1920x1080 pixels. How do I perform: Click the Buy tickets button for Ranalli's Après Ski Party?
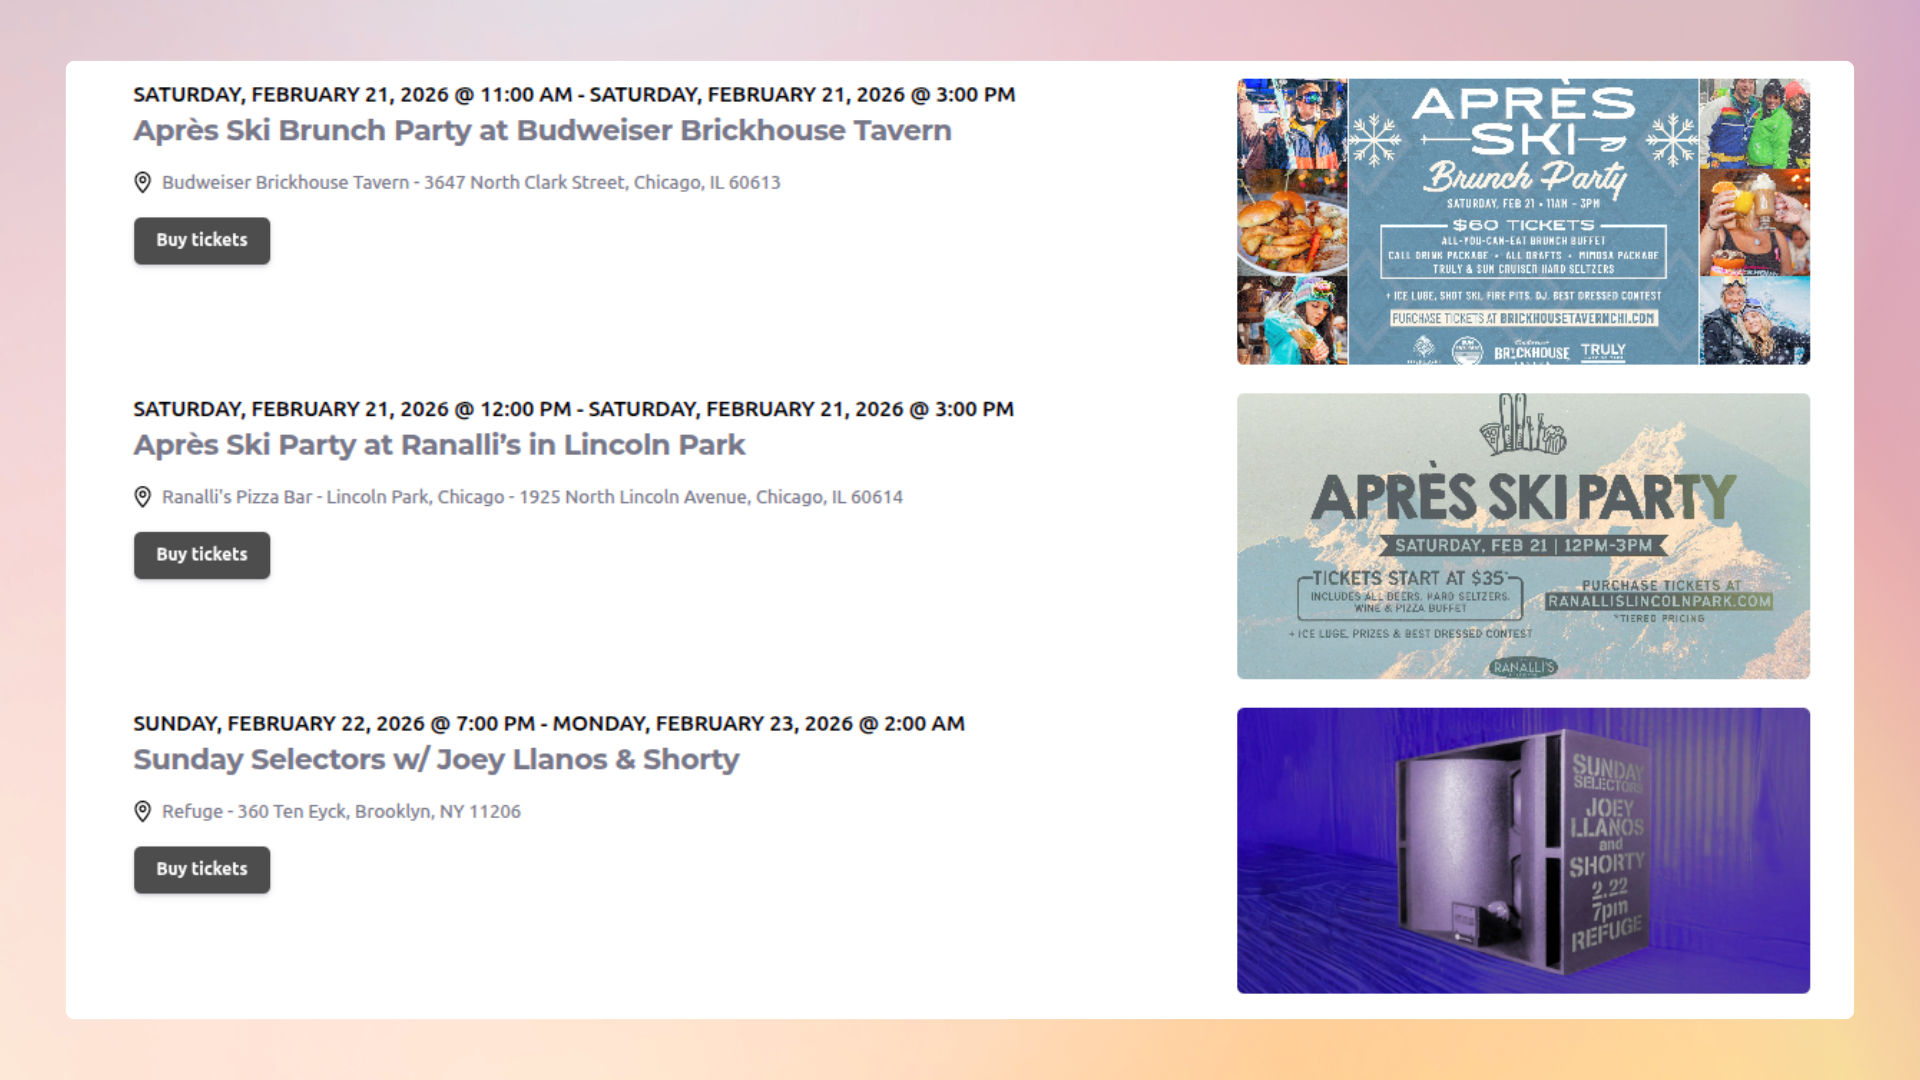click(201, 555)
